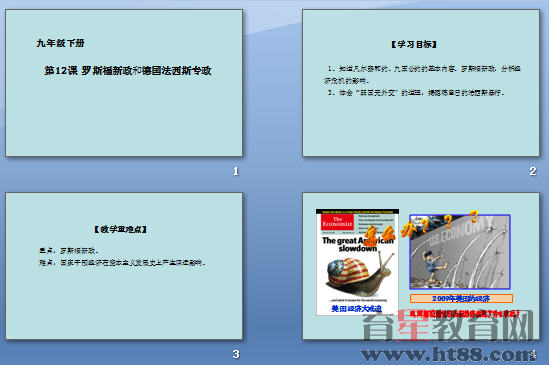Click the slide number 3 label

pos(236,354)
